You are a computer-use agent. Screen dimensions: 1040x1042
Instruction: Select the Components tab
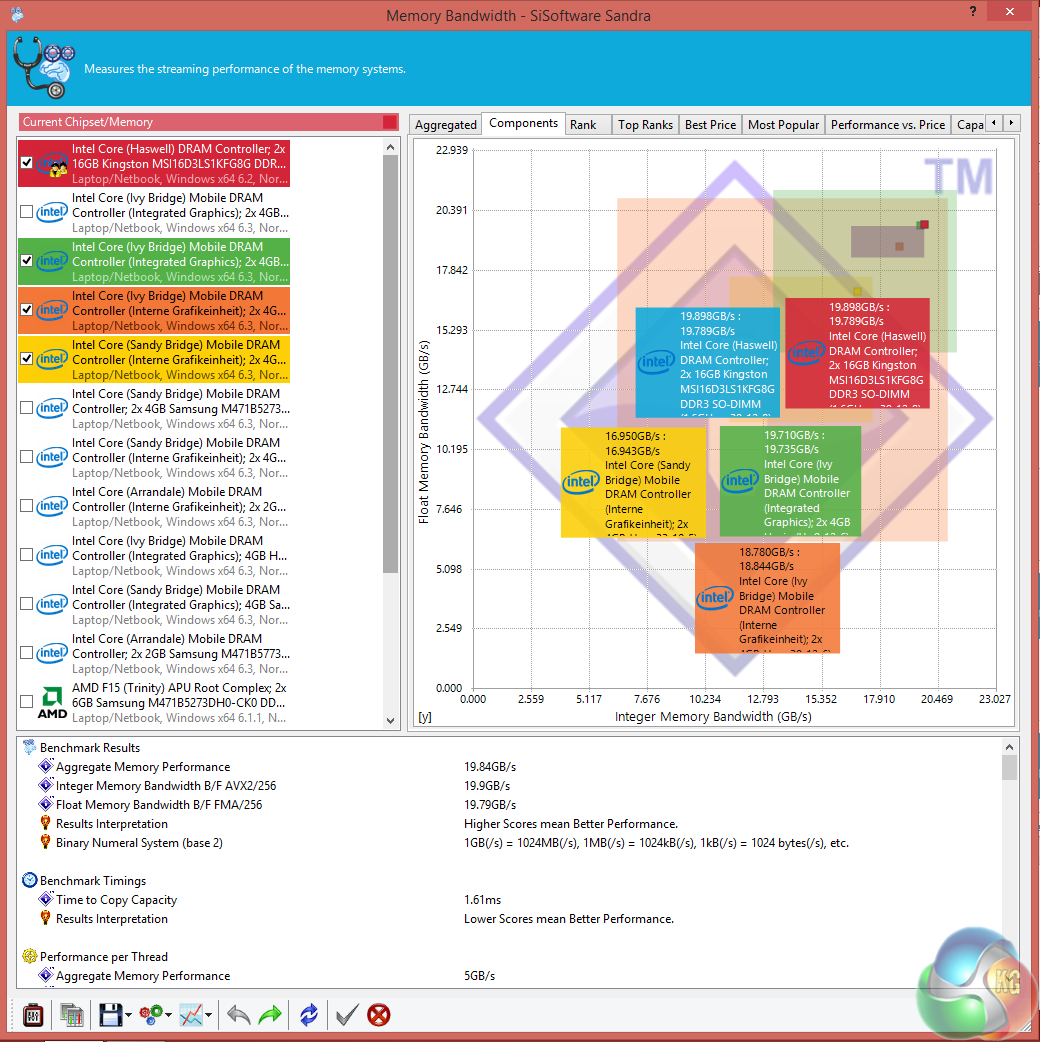(523, 123)
